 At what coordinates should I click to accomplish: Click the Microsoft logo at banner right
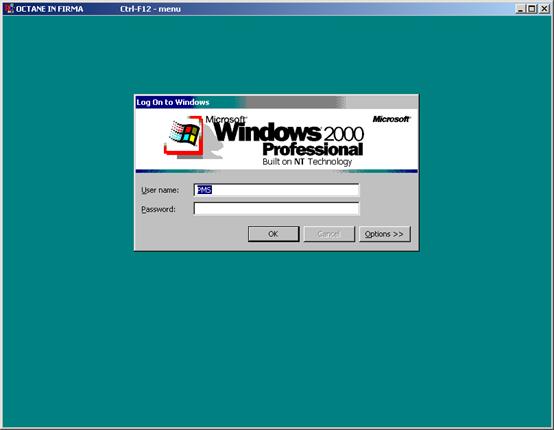[391, 119]
